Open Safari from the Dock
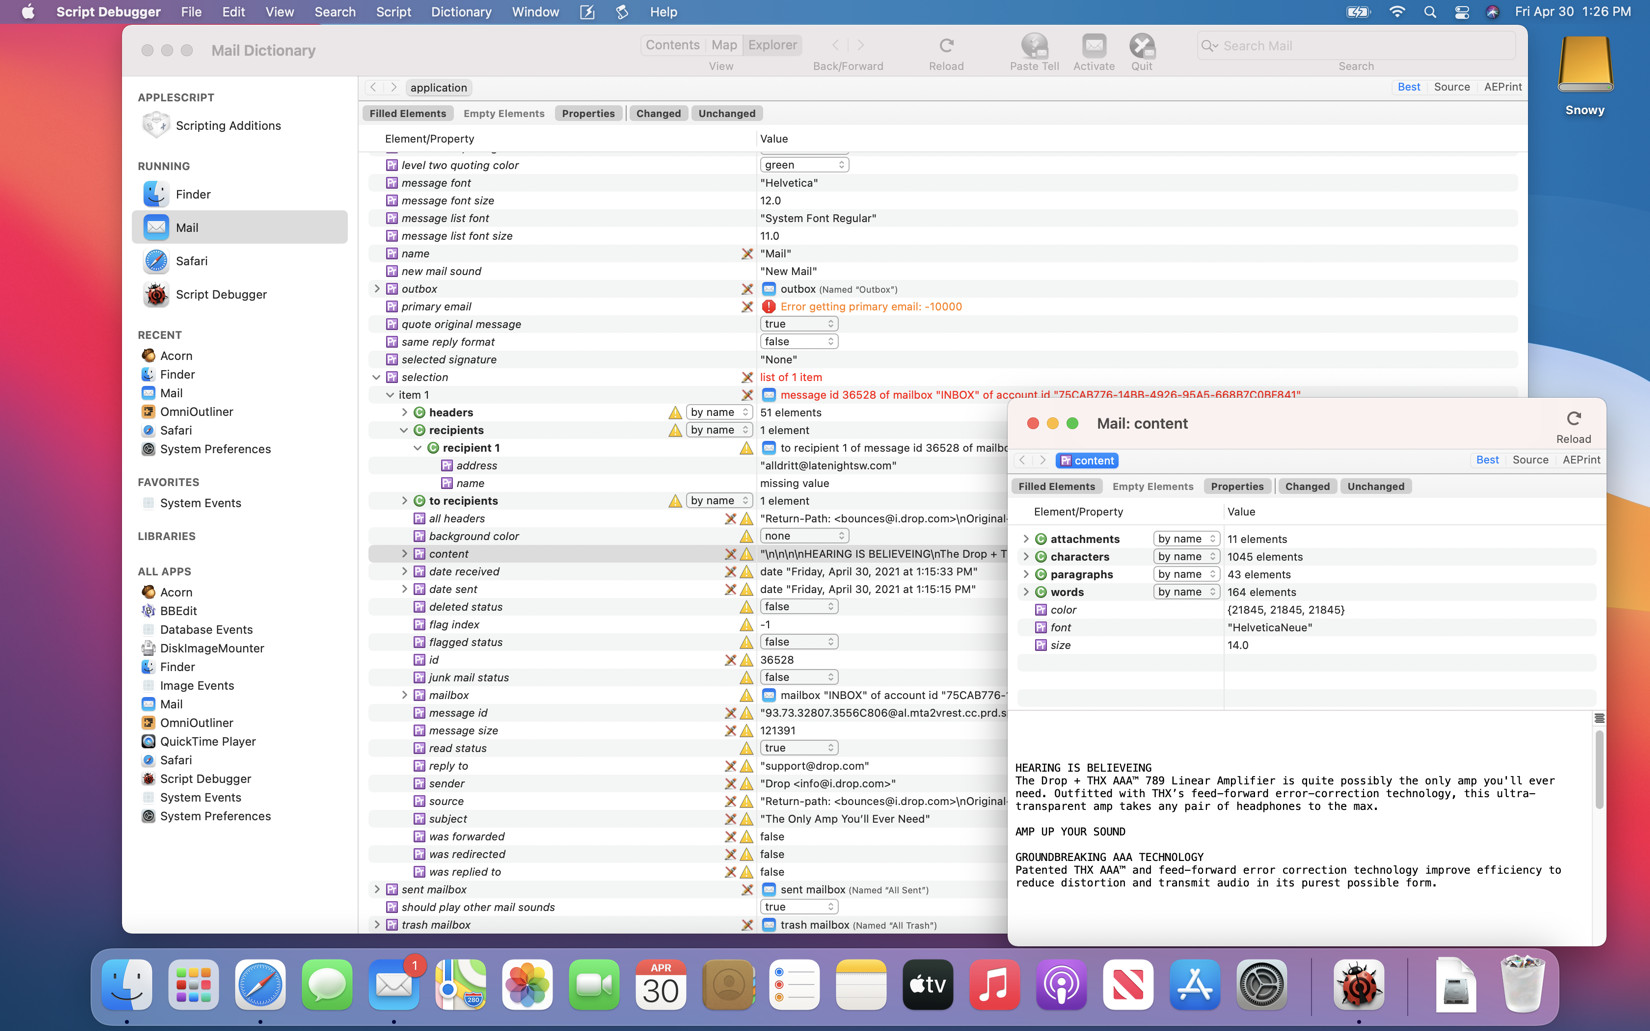1650x1031 pixels. (260, 986)
